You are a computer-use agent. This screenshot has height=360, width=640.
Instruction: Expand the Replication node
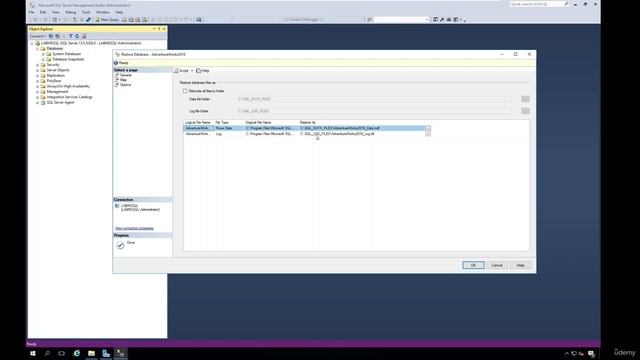point(37,76)
